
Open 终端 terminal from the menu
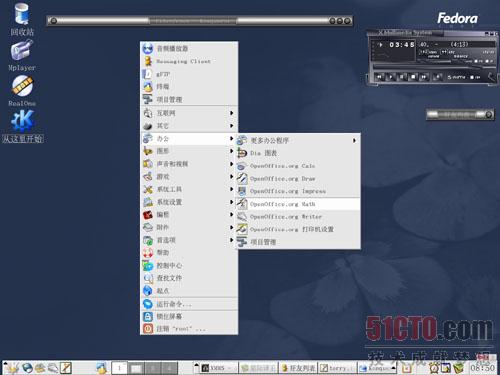point(189,87)
